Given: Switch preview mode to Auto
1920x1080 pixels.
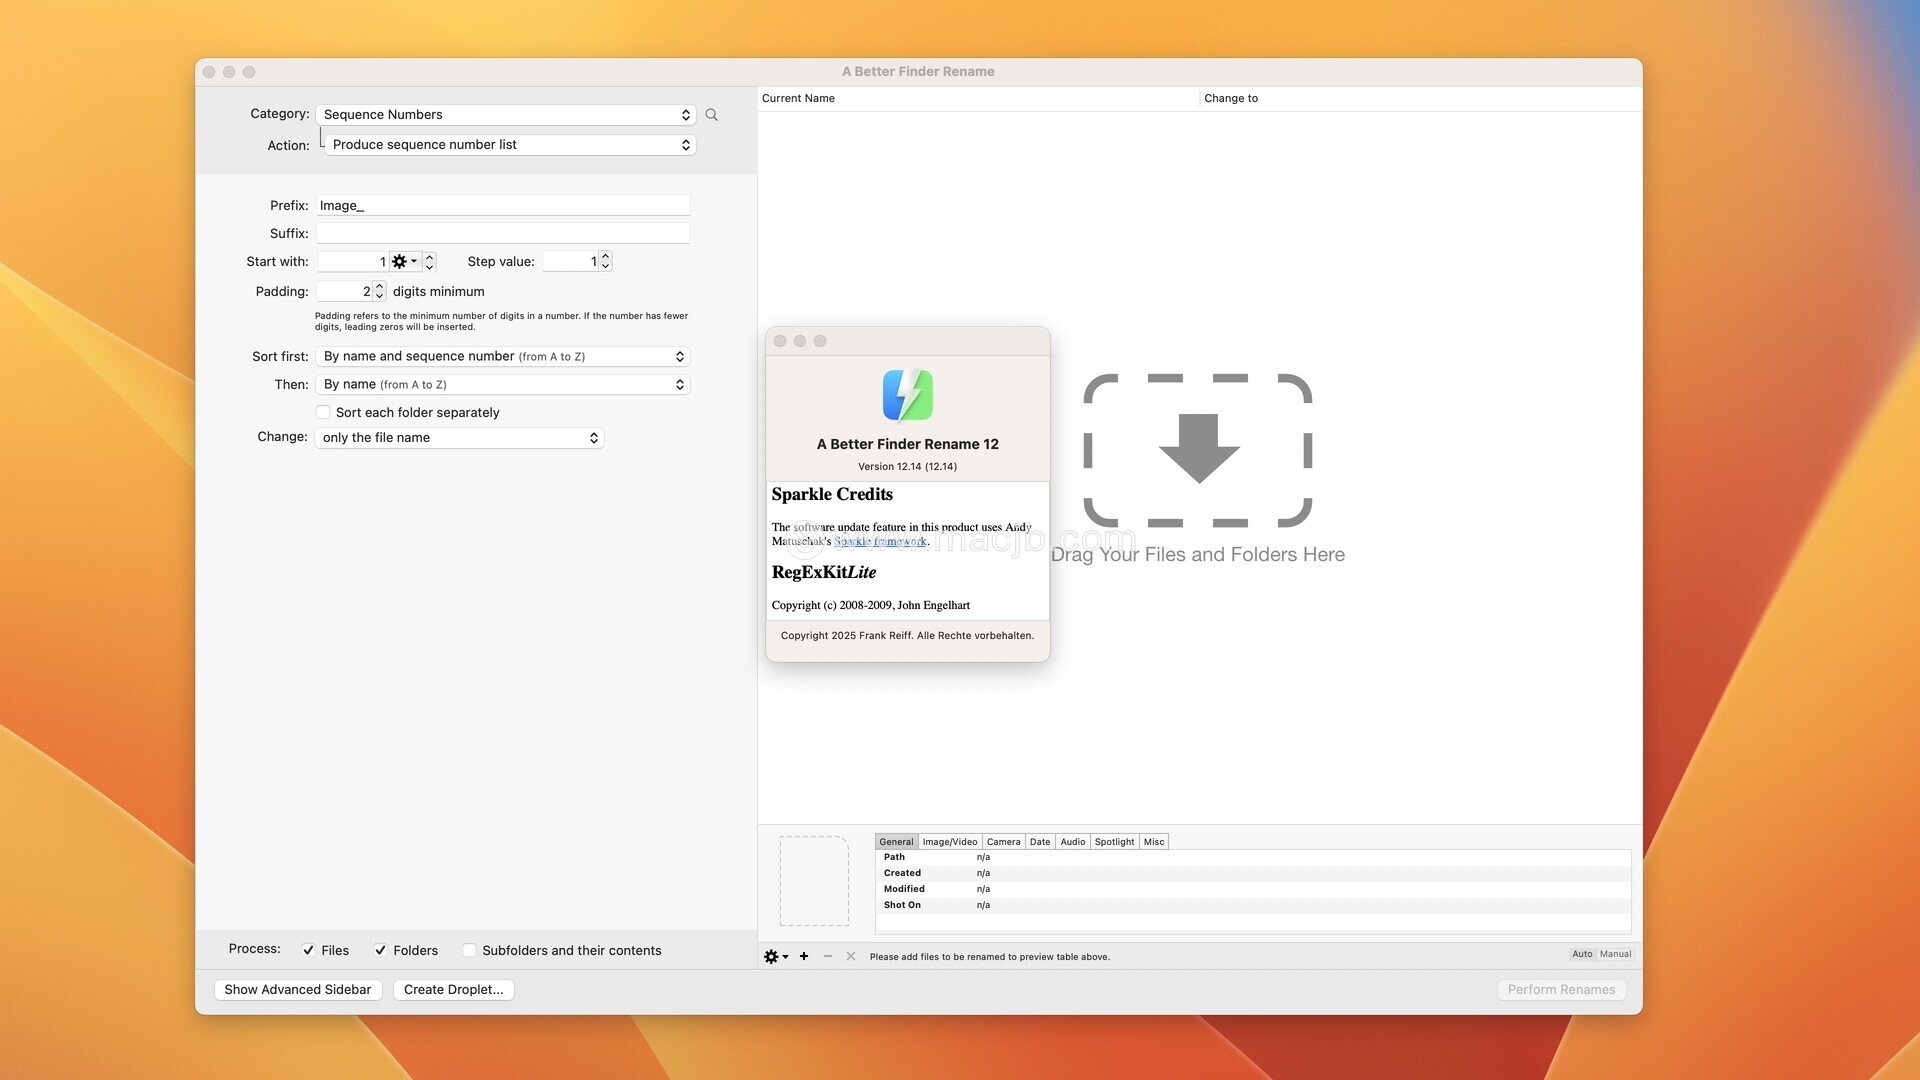Looking at the screenshot, I should click(x=1582, y=954).
